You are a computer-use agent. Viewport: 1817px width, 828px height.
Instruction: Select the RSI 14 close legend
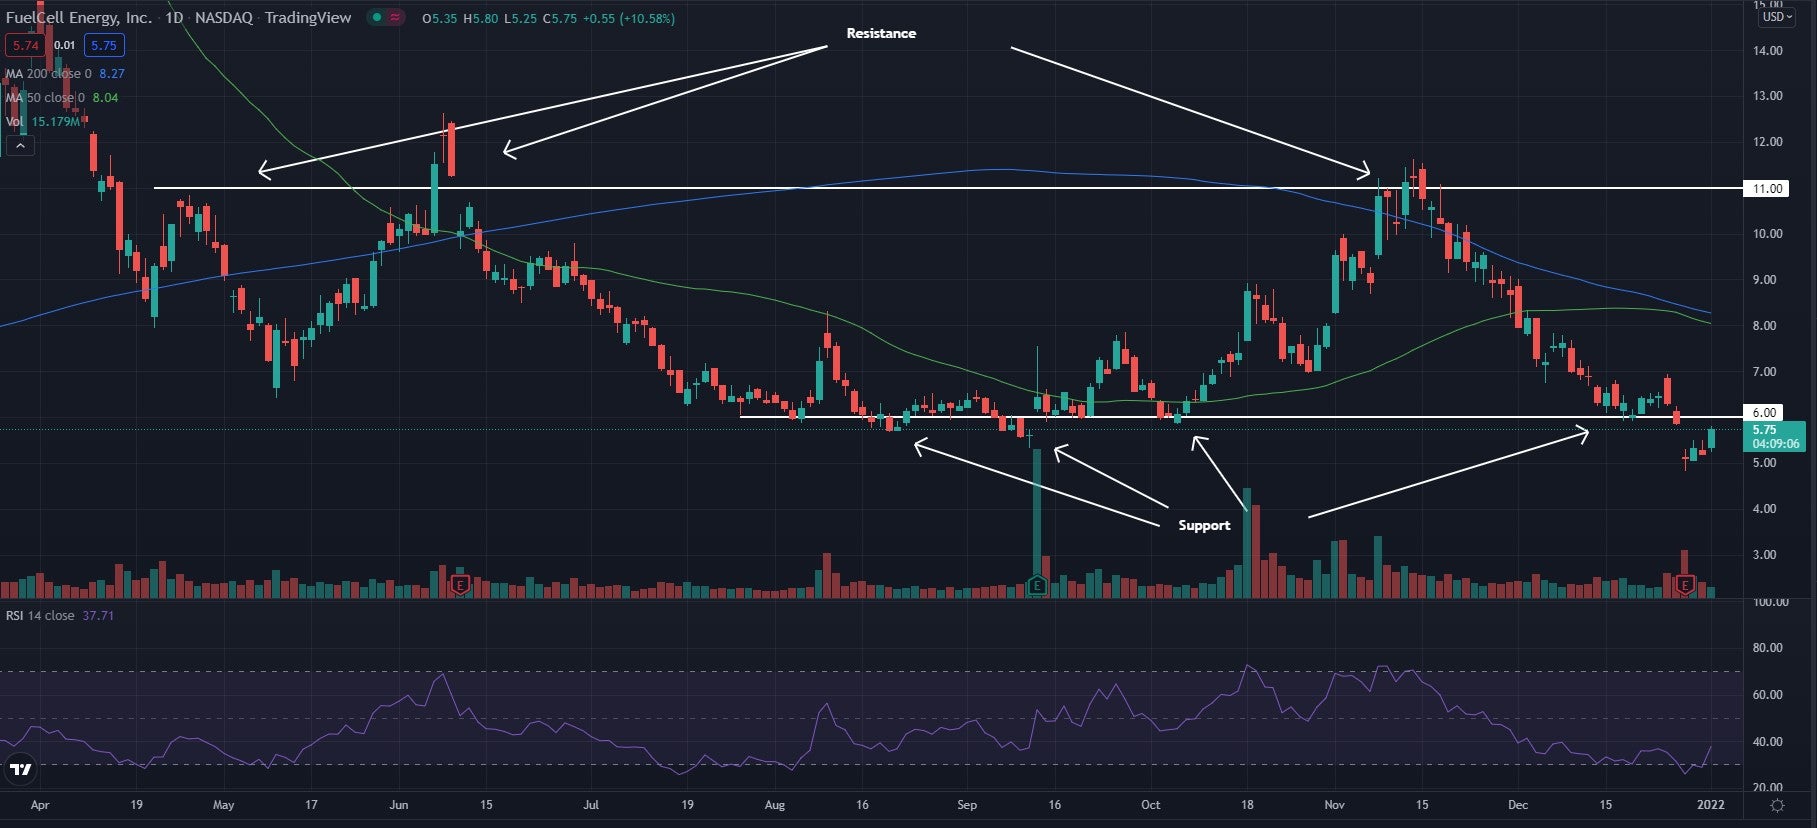[x=59, y=615]
